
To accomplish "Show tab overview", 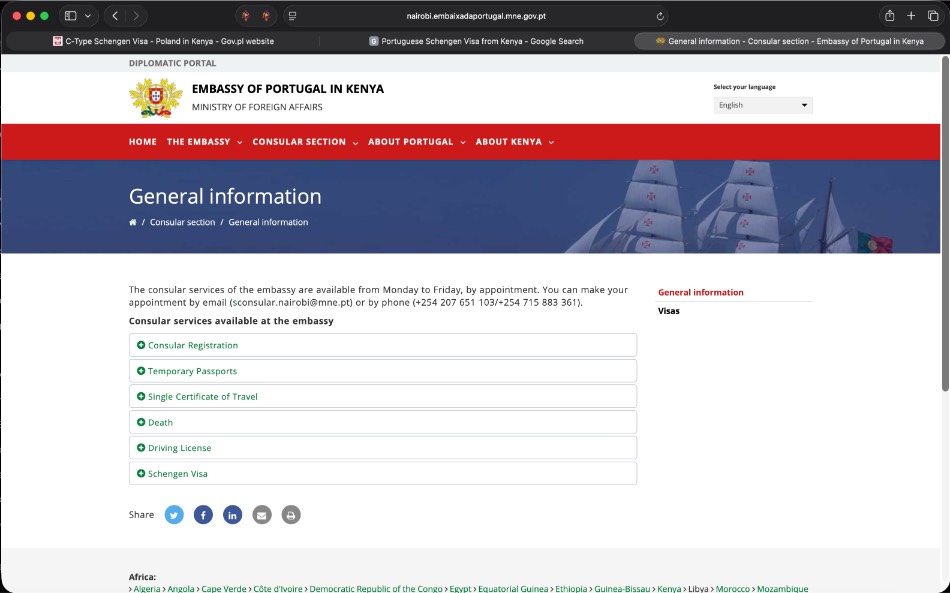I will 933,16.
